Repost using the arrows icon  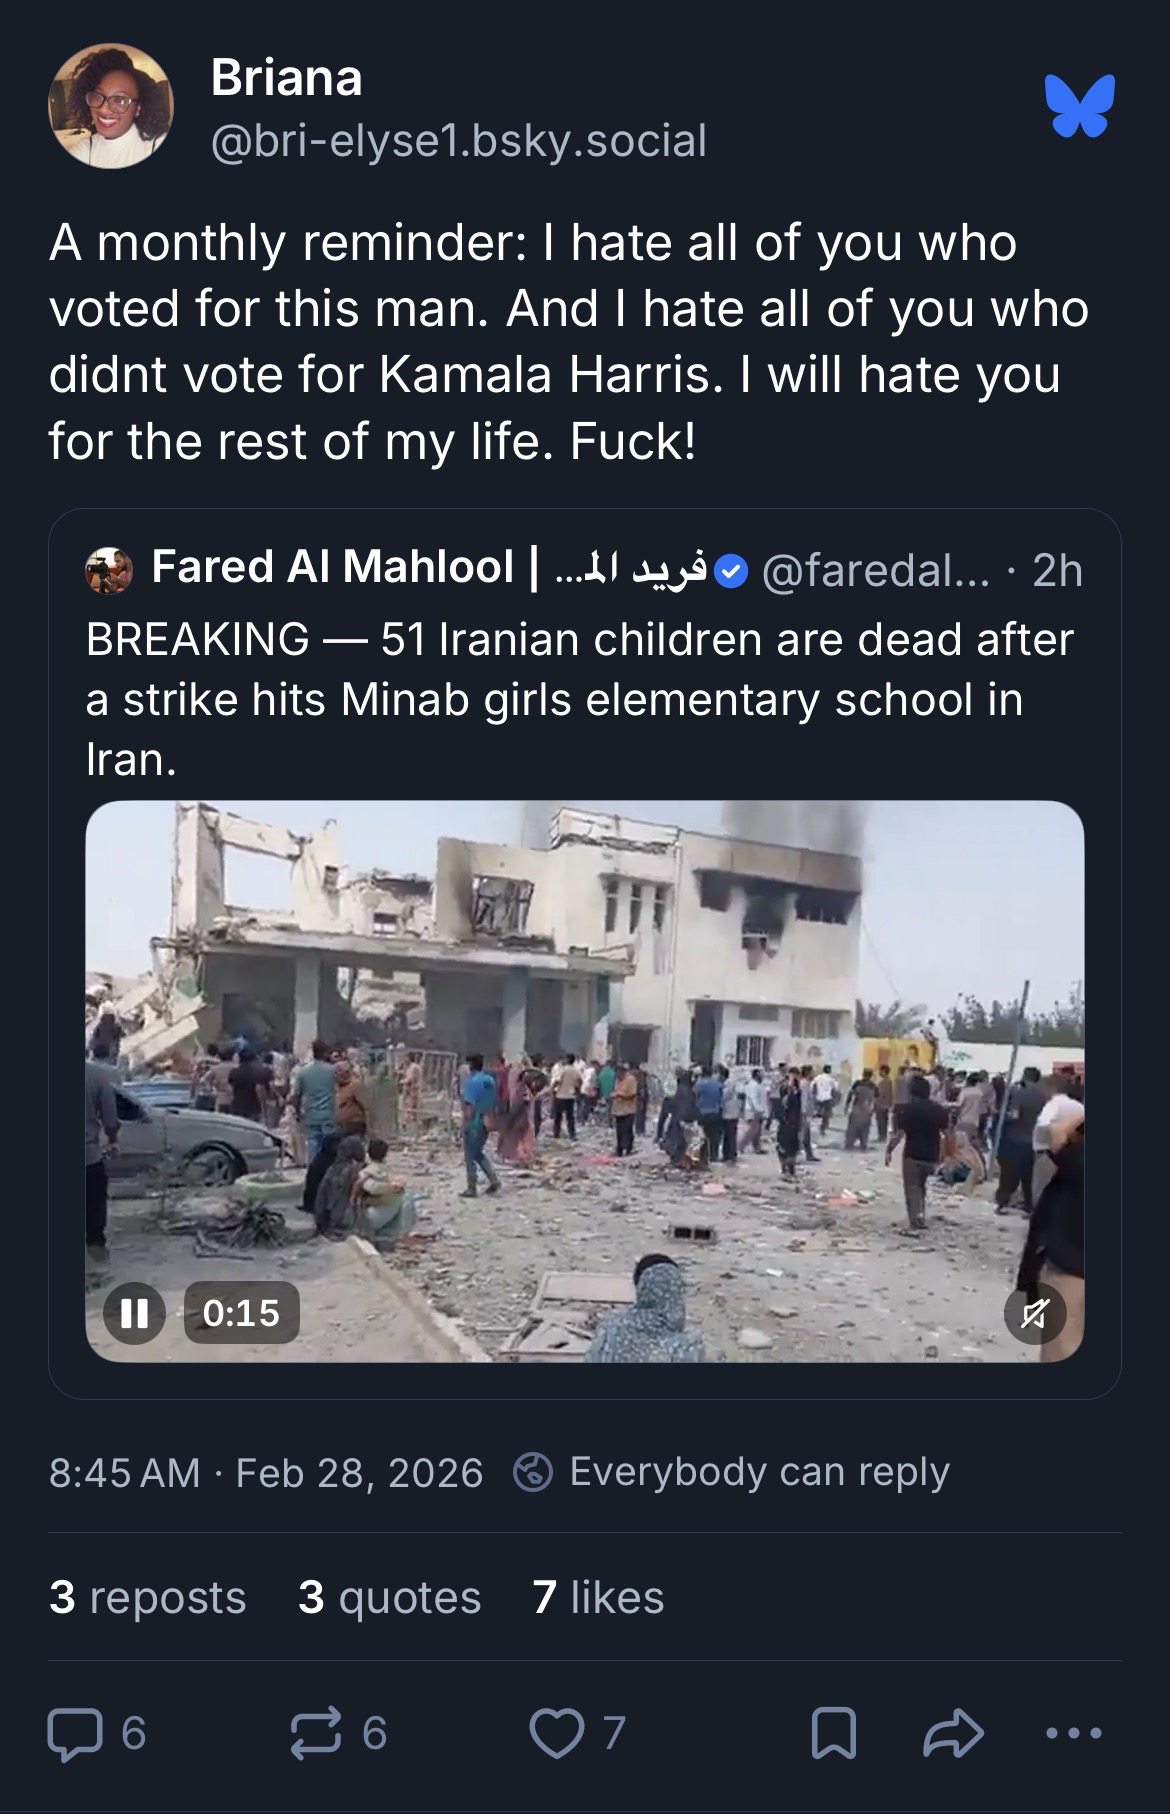pos(314,1733)
